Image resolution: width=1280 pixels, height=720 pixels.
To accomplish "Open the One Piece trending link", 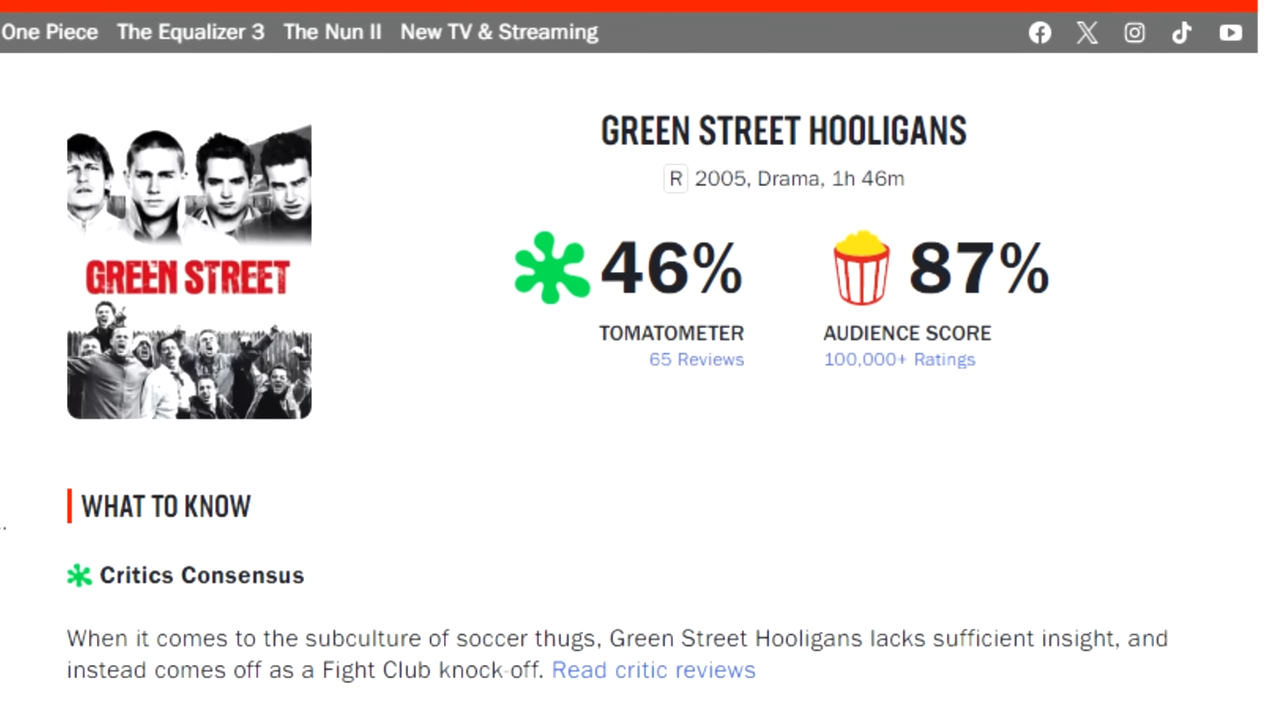I will [x=50, y=32].
